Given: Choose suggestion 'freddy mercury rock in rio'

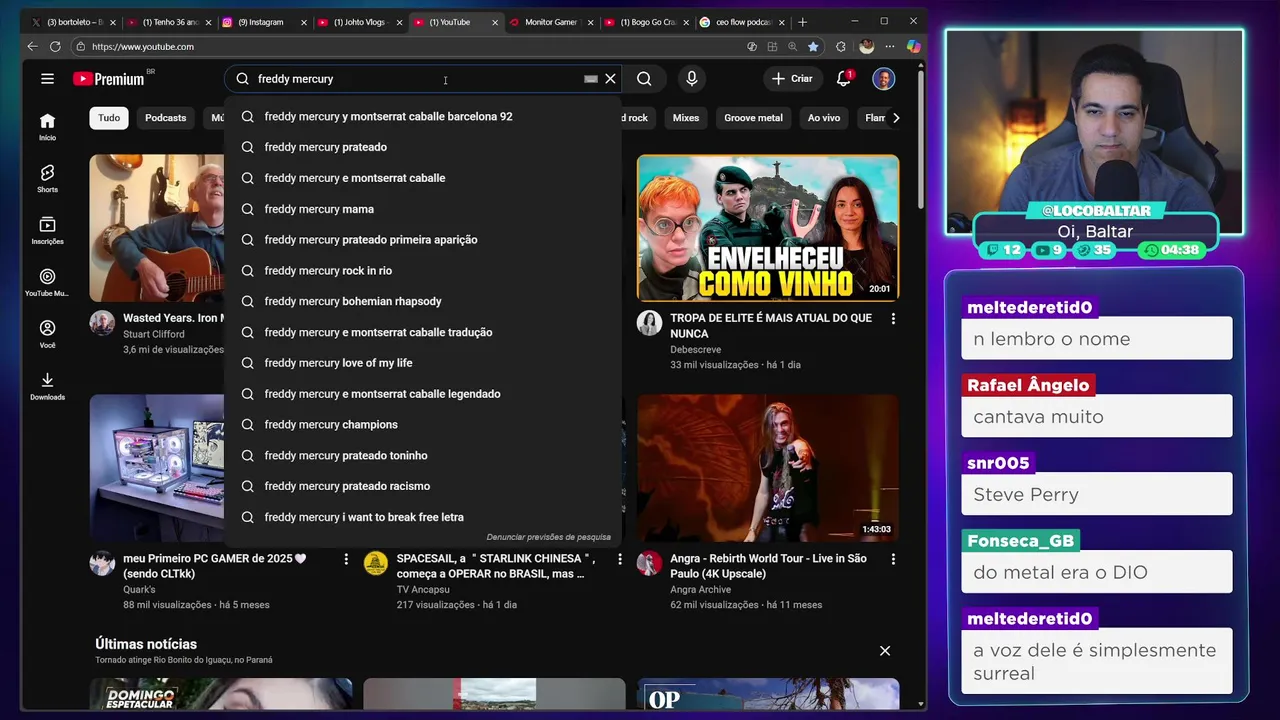Looking at the screenshot, I should pos(423,271).
